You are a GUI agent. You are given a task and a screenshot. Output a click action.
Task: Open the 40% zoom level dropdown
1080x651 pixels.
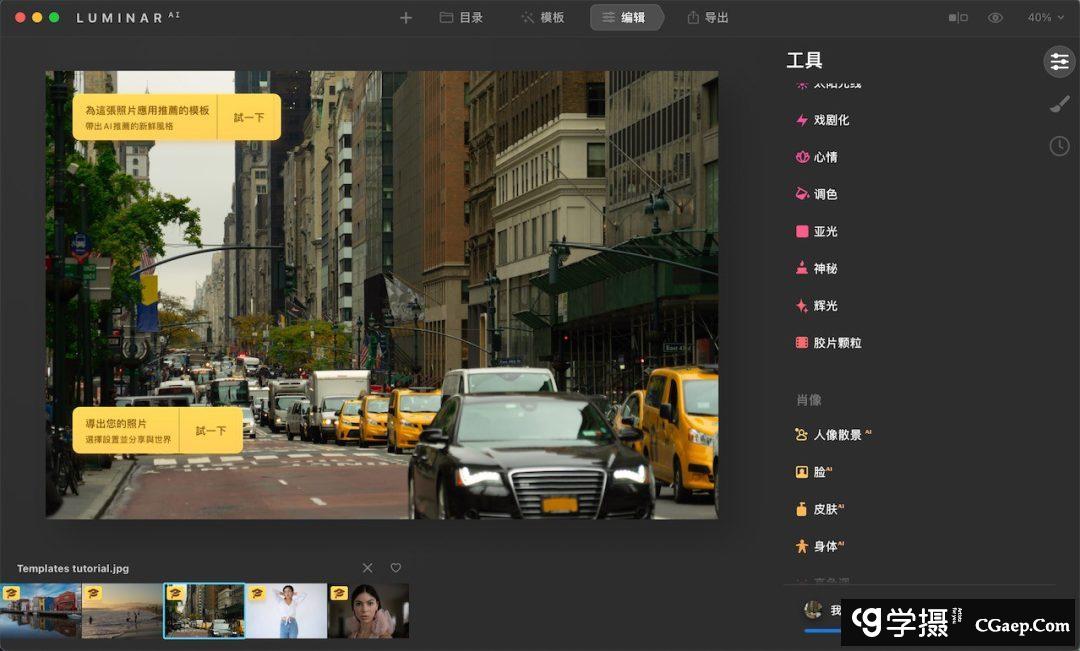(1046, 18)
